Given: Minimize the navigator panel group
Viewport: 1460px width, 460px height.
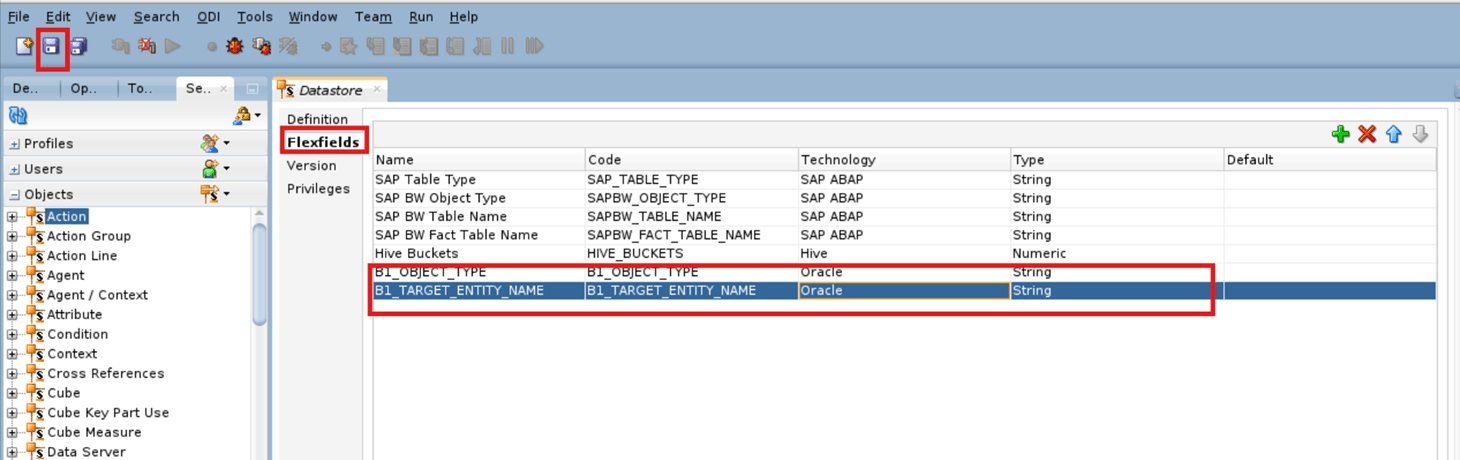Looking at the screenshot, I should pyautogui.click(x=253, y=89).
